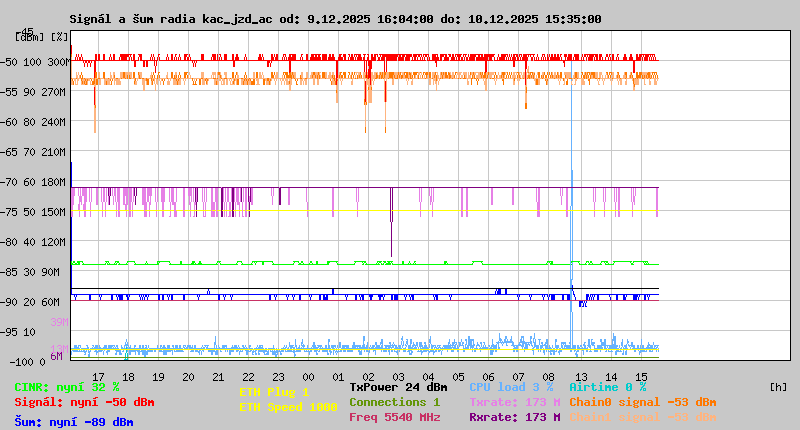Viewport: 800px width, 430px height.
Task: Click the Airtime 0 % legend label
Action: [x=607, y=387]
